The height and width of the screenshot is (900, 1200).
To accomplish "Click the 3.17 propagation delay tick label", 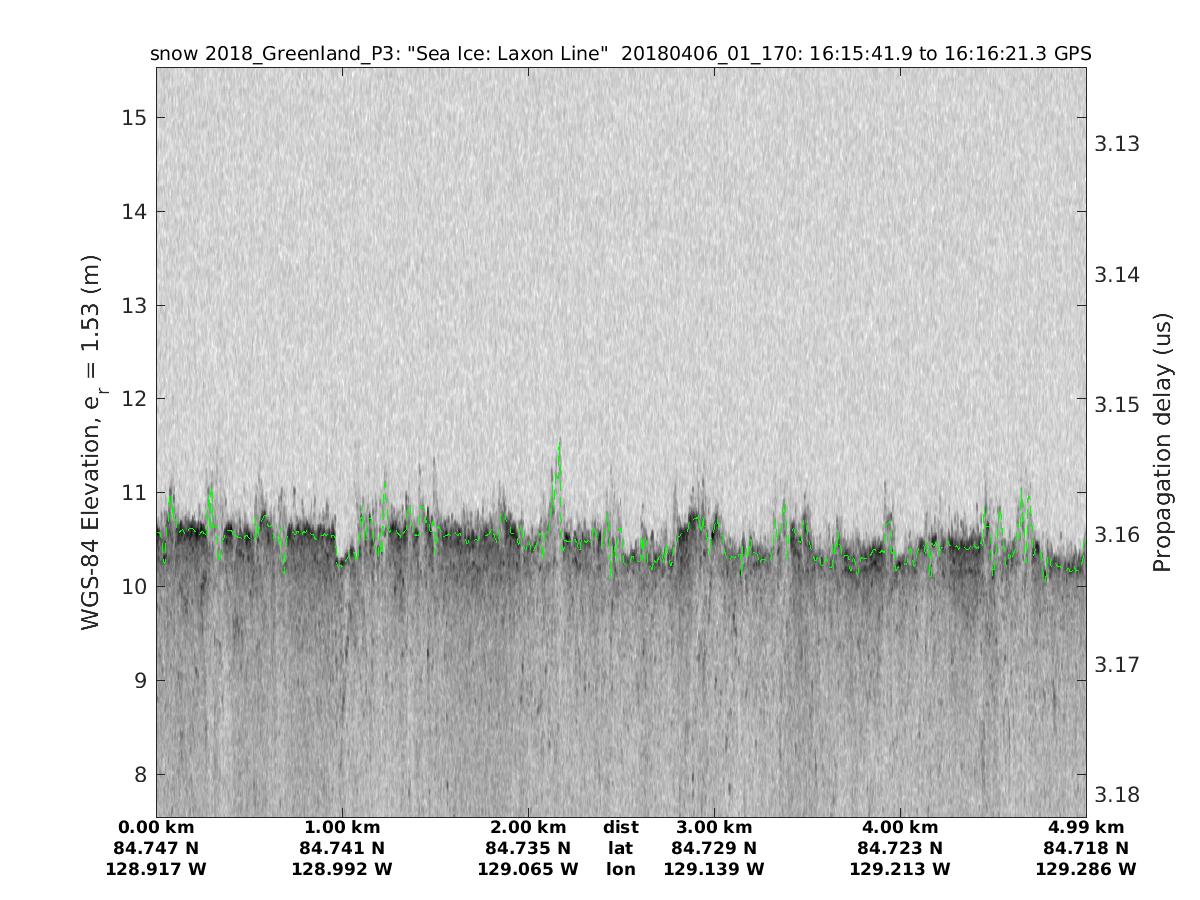I will tap(1118, 665).
